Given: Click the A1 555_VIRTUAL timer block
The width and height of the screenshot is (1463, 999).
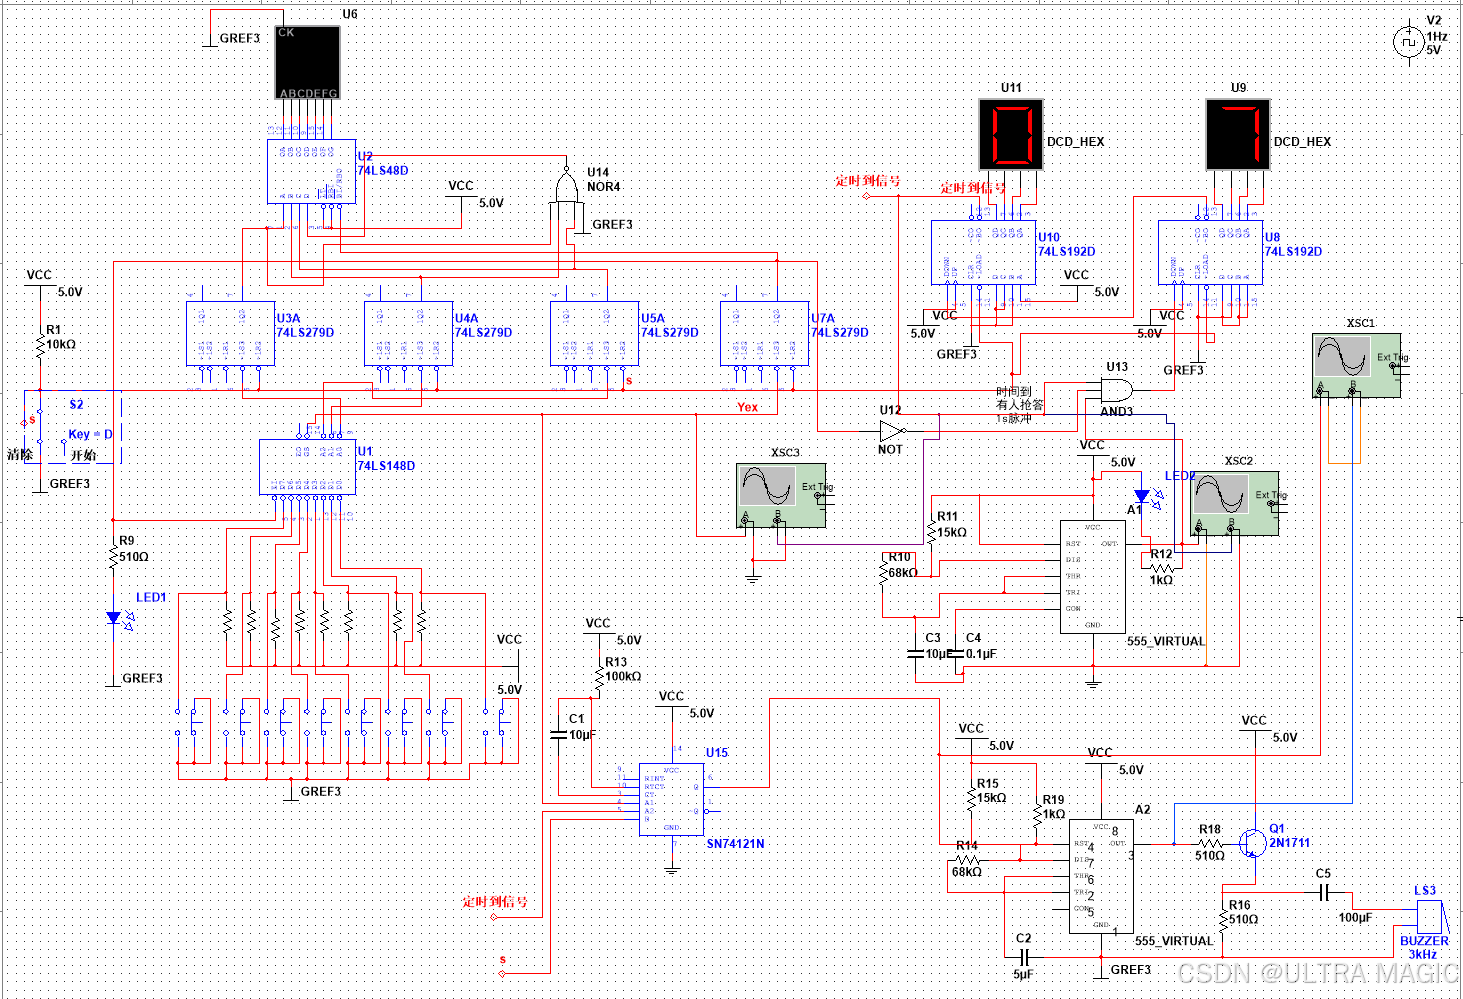Looking at the screenshot, I should click(1093, 577).
